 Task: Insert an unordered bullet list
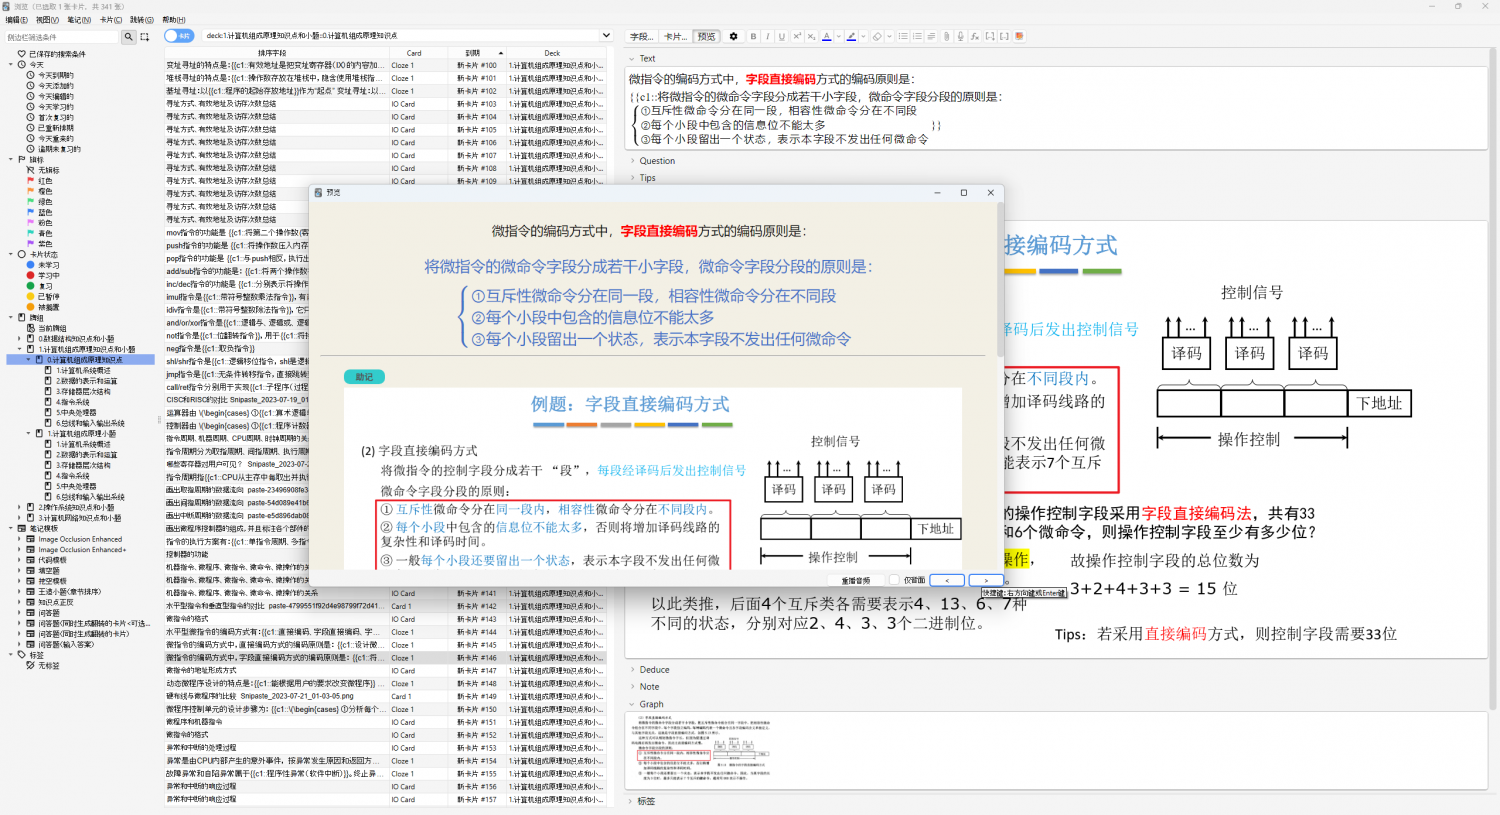(x=903, y=36)
